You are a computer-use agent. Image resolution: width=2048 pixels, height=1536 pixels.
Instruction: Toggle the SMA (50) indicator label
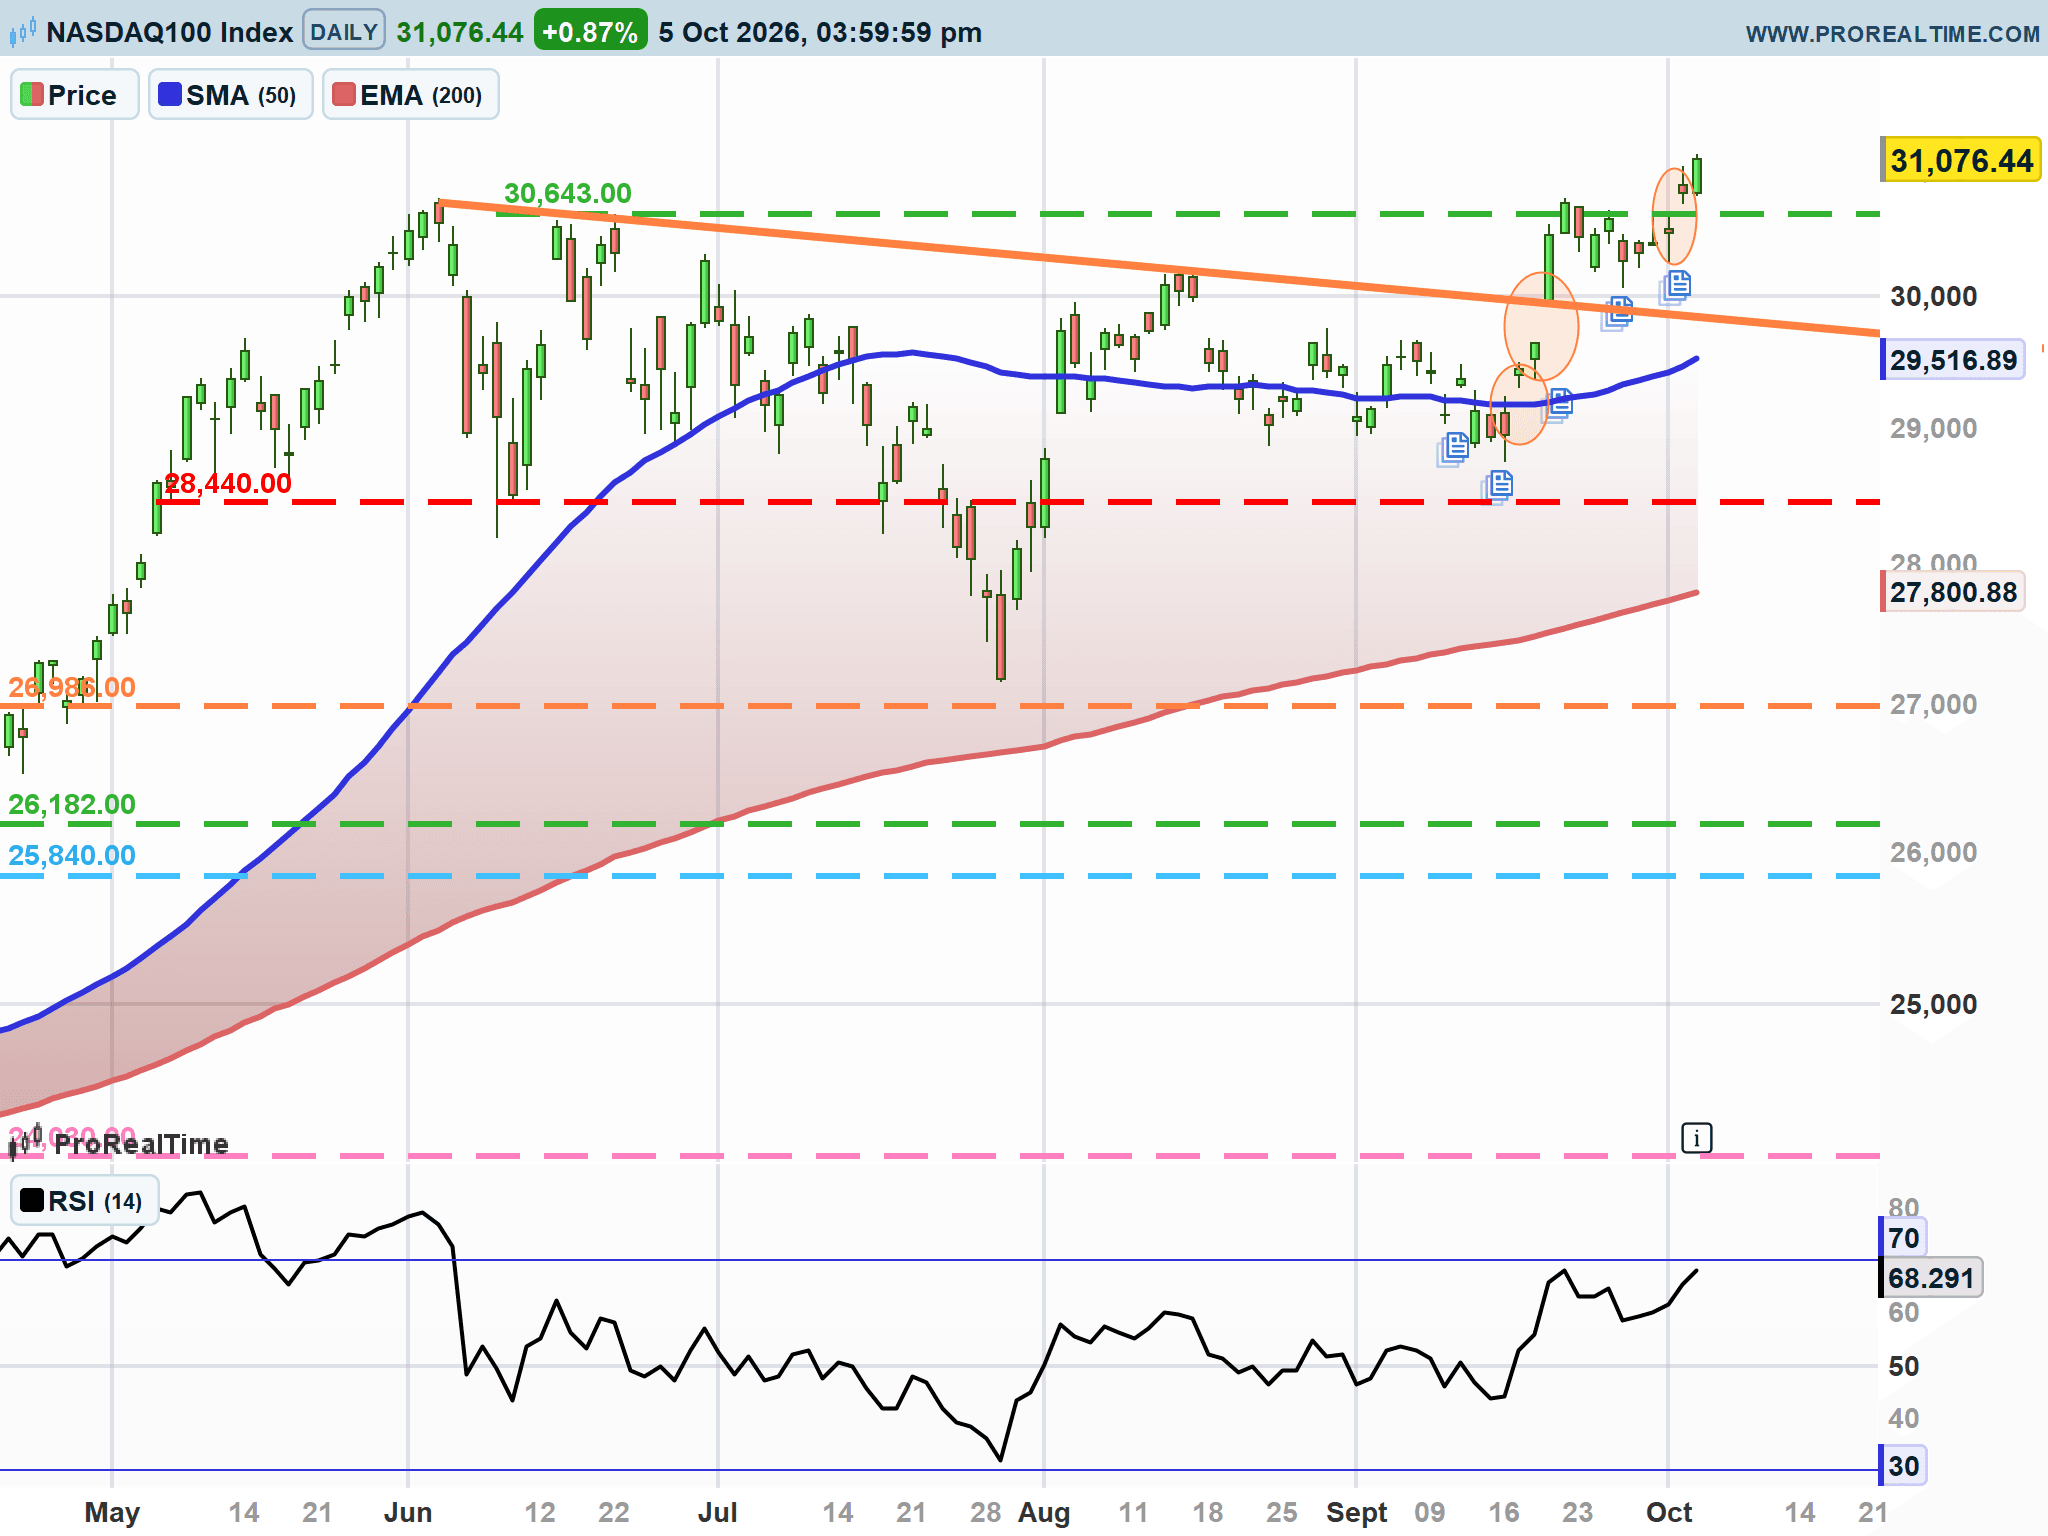click(x=241, y=95)
